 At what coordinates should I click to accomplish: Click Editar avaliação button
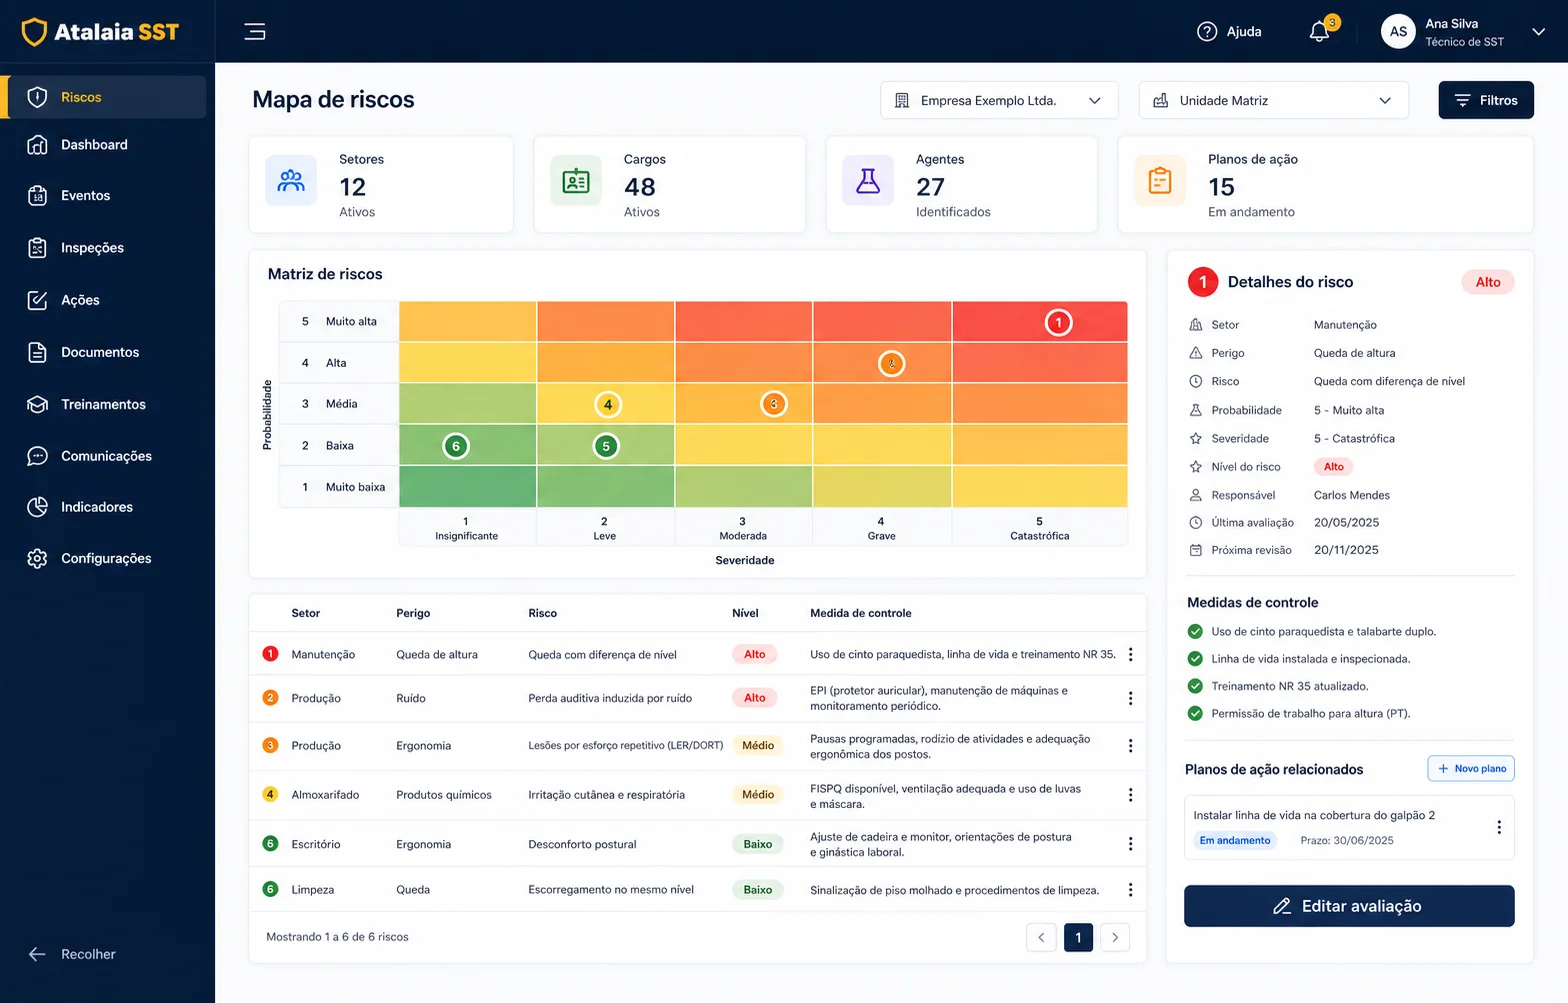click(1349, 906)
